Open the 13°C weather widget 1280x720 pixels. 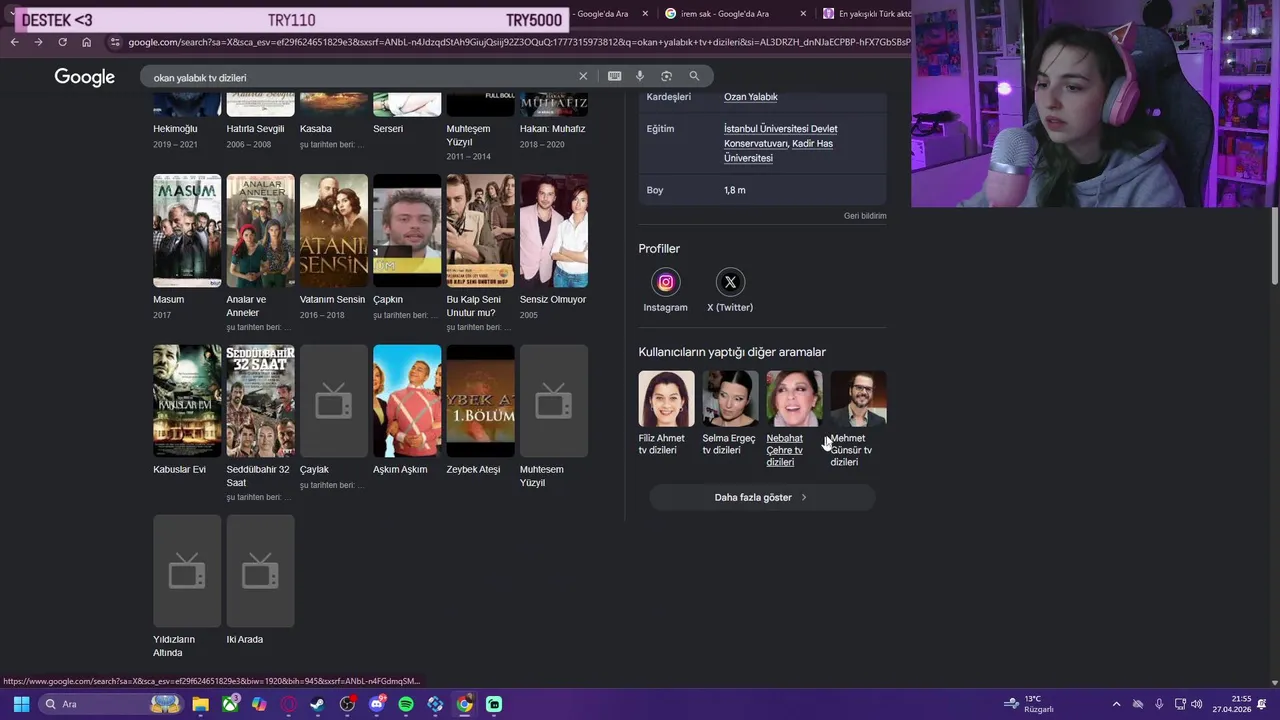coord(1029,704)
